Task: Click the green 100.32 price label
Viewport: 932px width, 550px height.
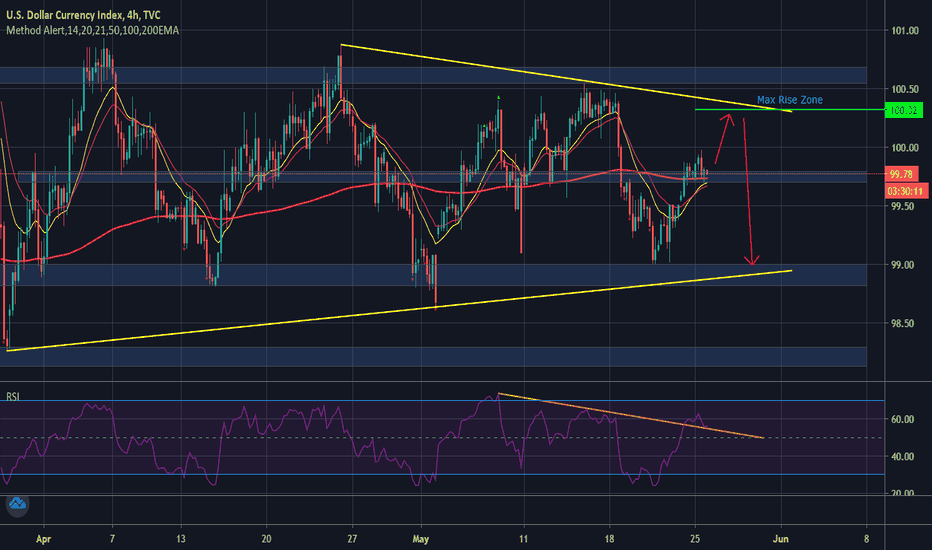Action: [903, 110]
